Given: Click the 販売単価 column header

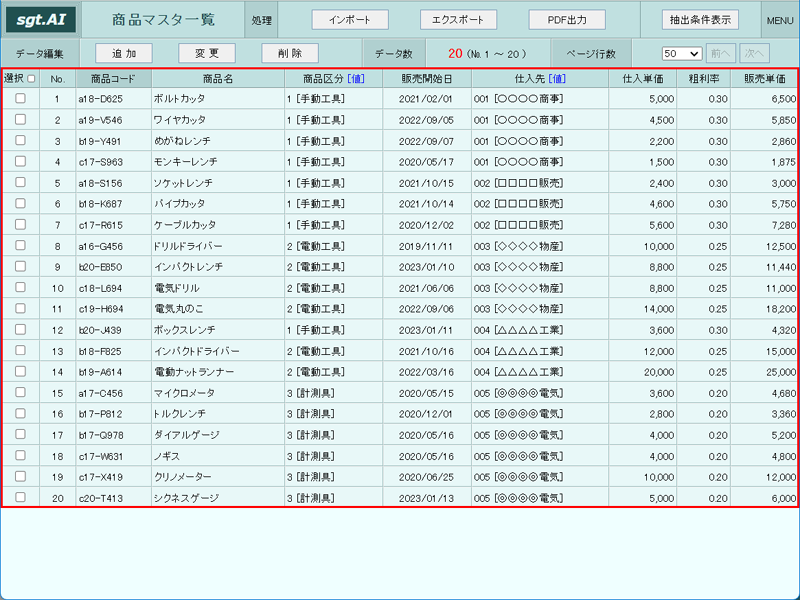Looking at the screenshot, I should (764, 79).
